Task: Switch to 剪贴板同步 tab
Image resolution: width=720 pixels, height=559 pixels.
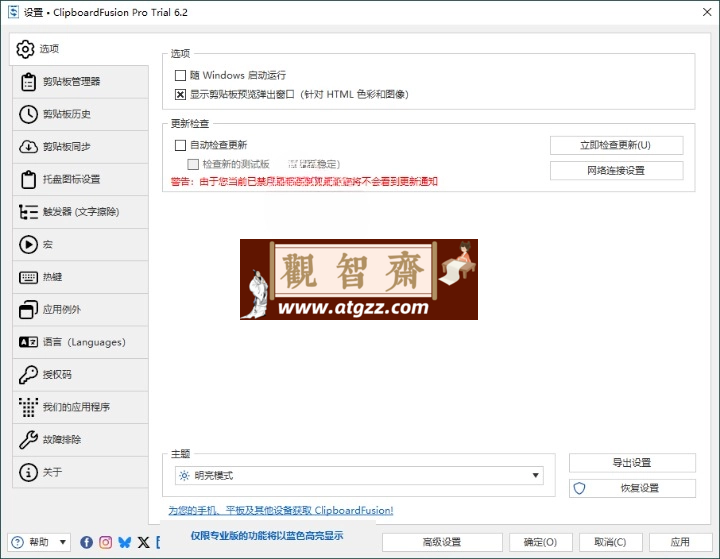Action: (80, 147)
